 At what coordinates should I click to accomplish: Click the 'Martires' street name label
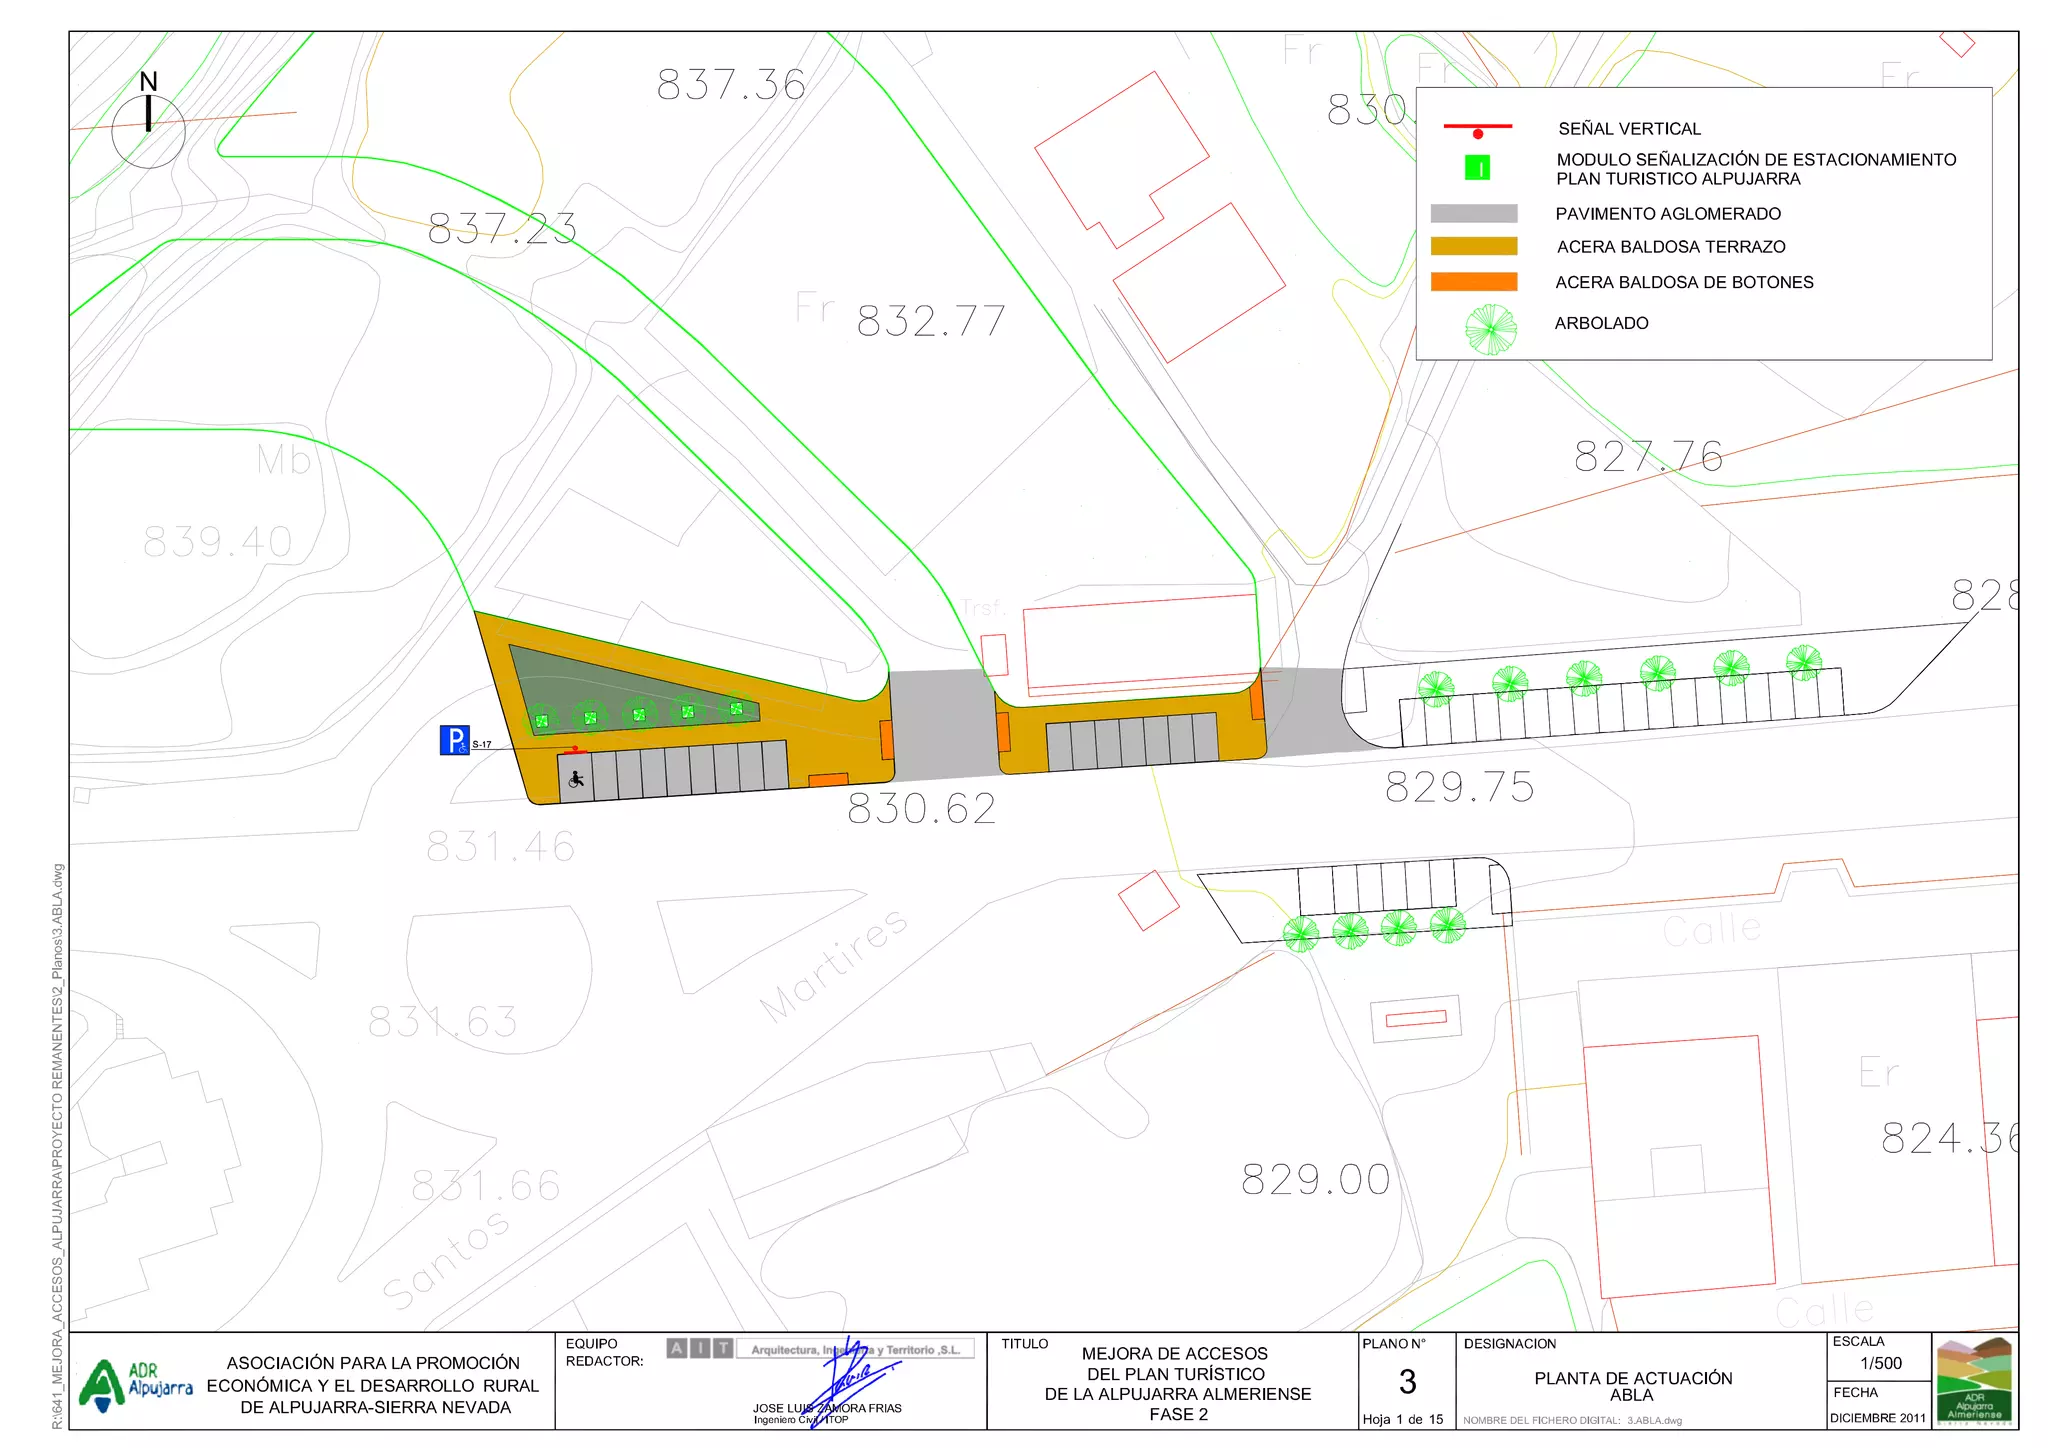point(833,966)
